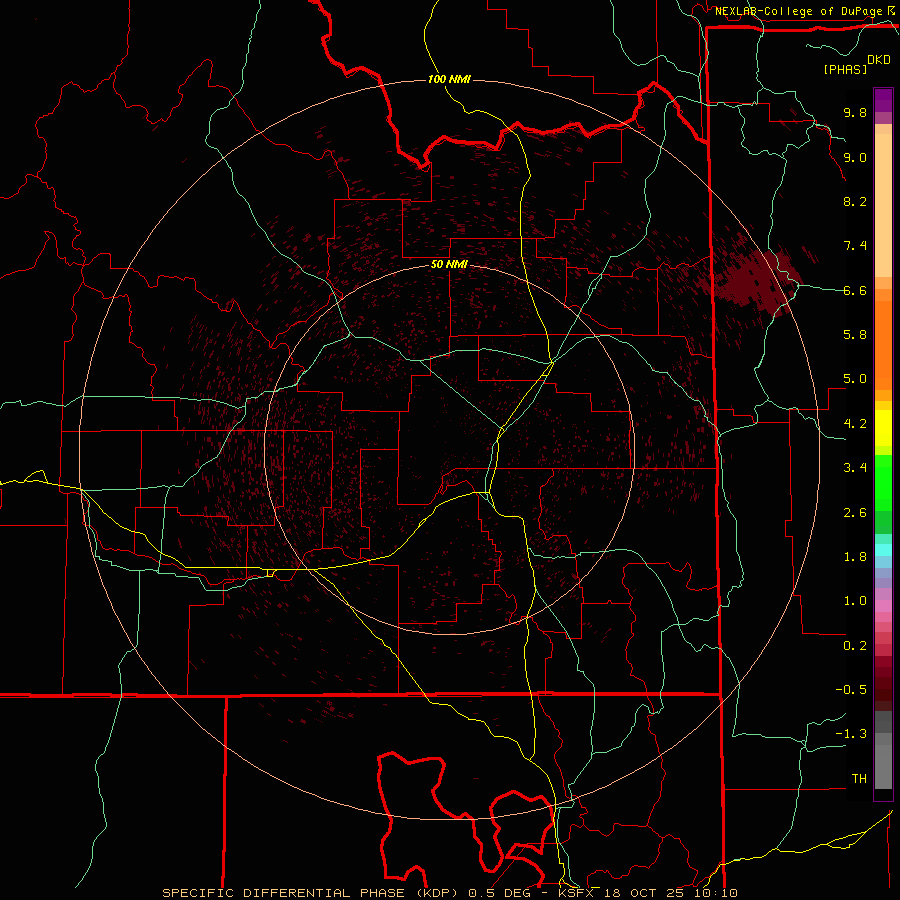Click the dark red radar echo cluster
Image resolution: width=900 pixels, height=900 pixels.
pyautogui.click(x=758, y=281)
